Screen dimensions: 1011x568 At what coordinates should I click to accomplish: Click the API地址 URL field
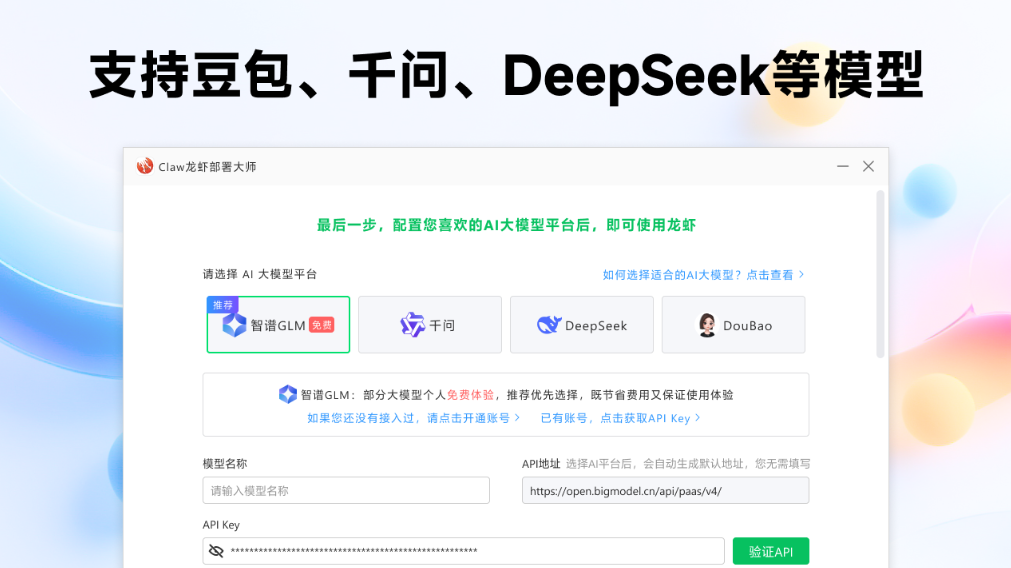coord(665,491)
